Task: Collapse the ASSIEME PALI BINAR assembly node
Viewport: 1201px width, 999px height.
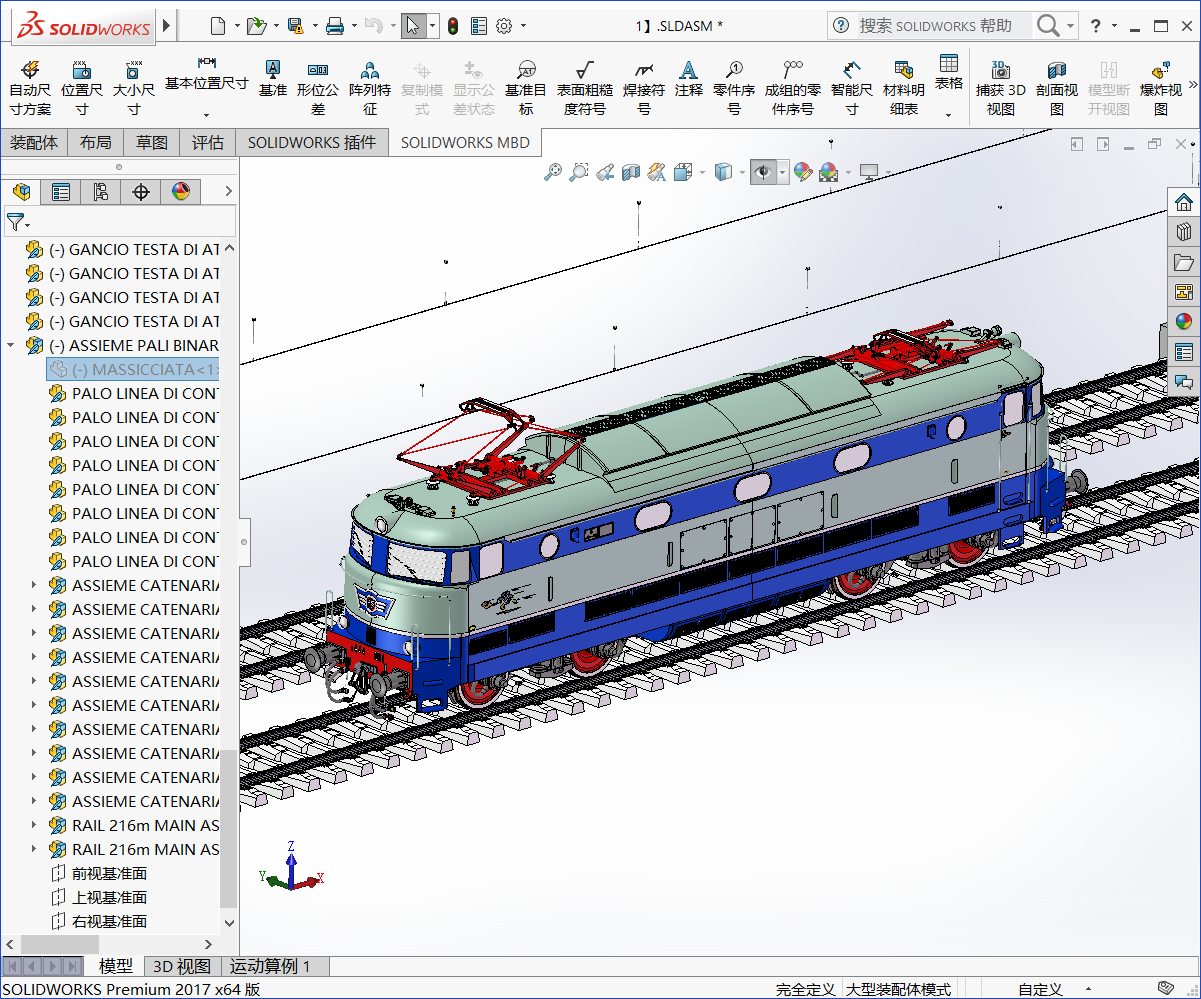Action: pos(11,345)
